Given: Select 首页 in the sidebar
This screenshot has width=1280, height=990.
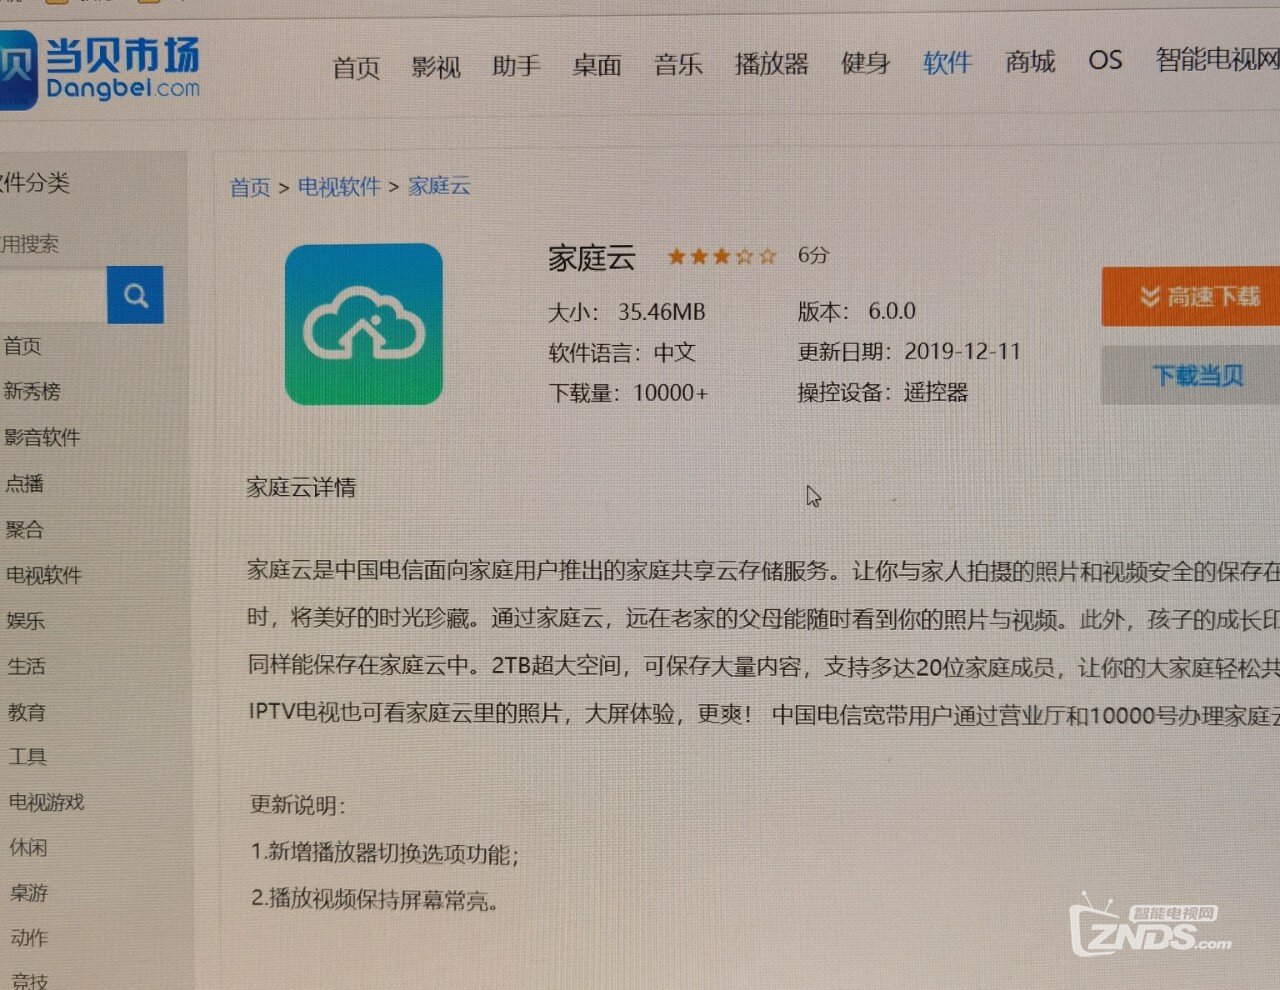Looking at the screenshot, I should pos(22,346).
